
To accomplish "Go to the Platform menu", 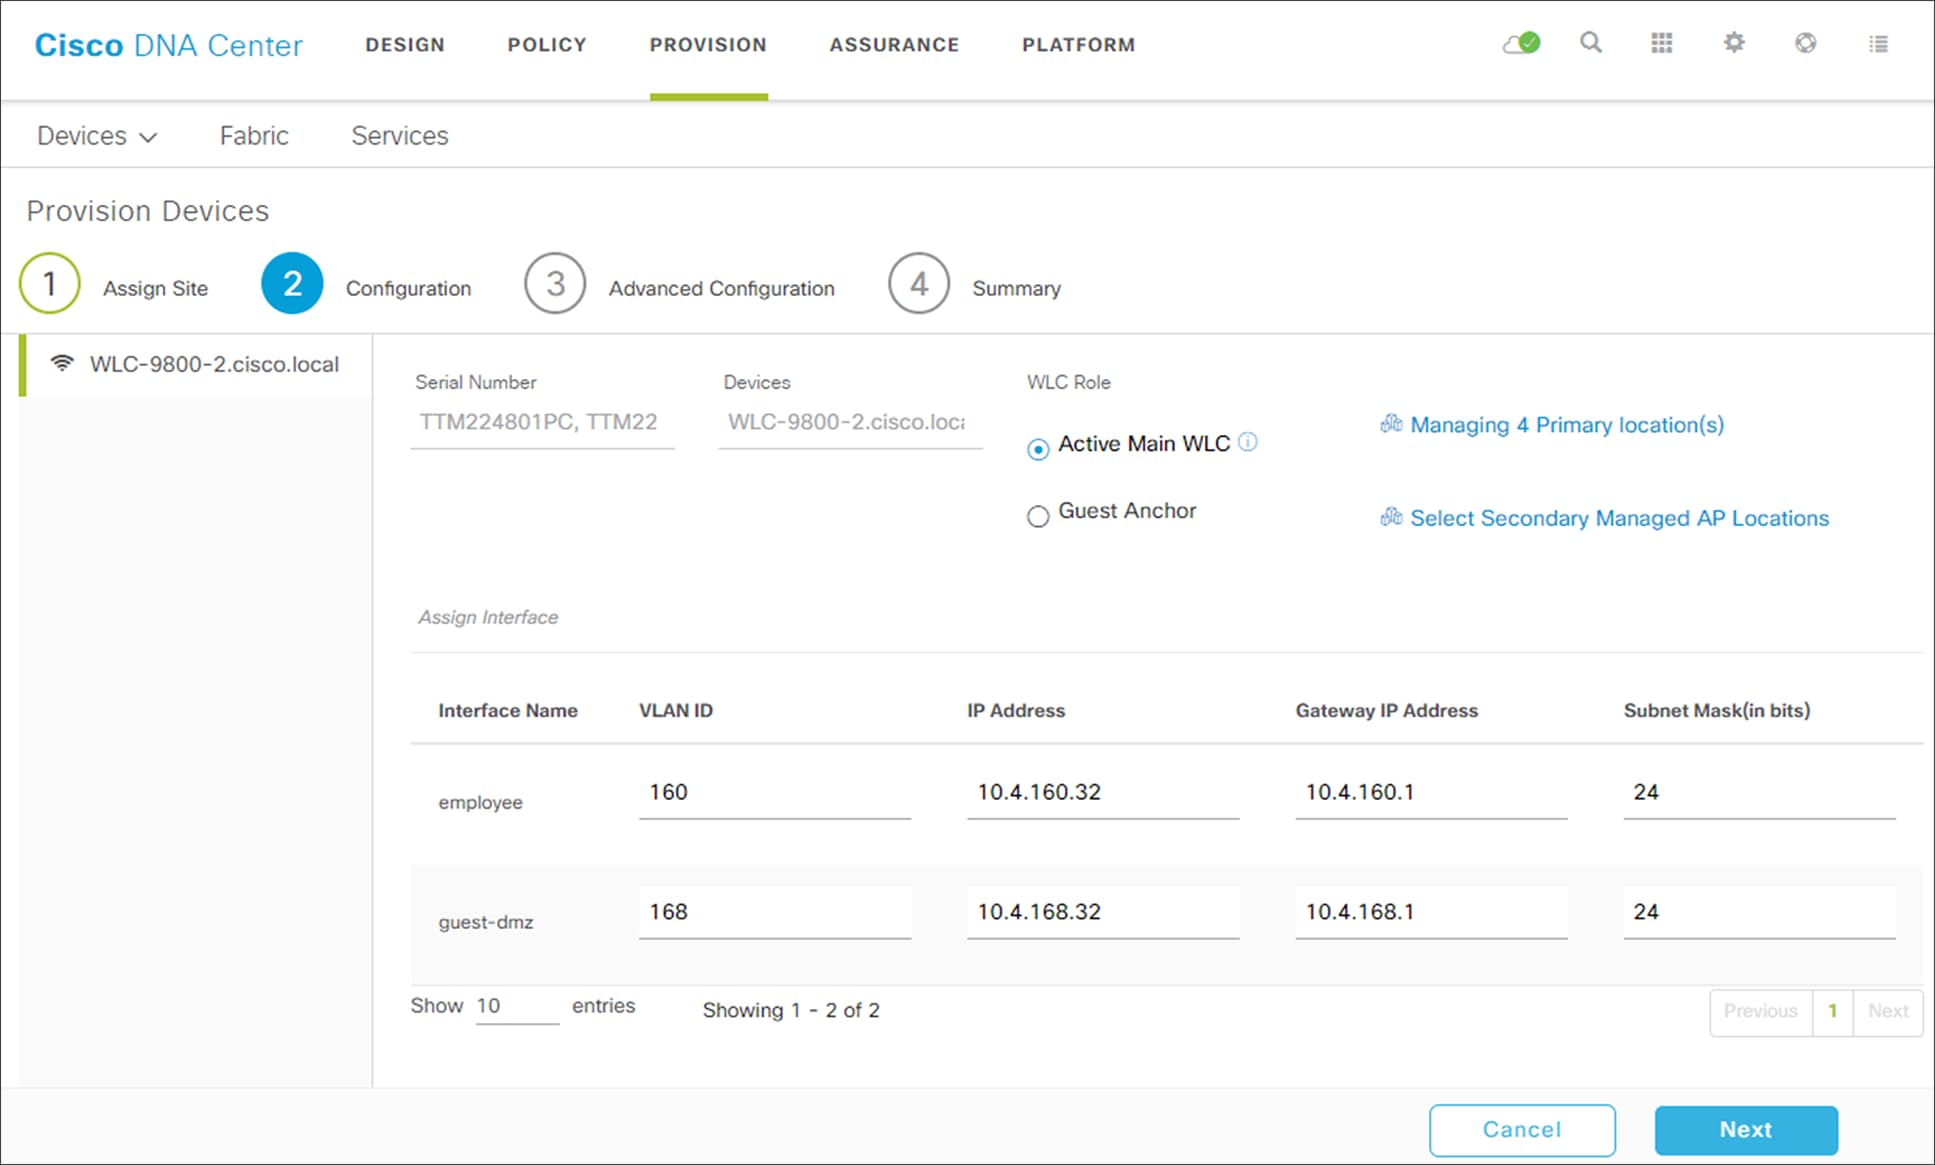I will click(x=1078, y=45).
